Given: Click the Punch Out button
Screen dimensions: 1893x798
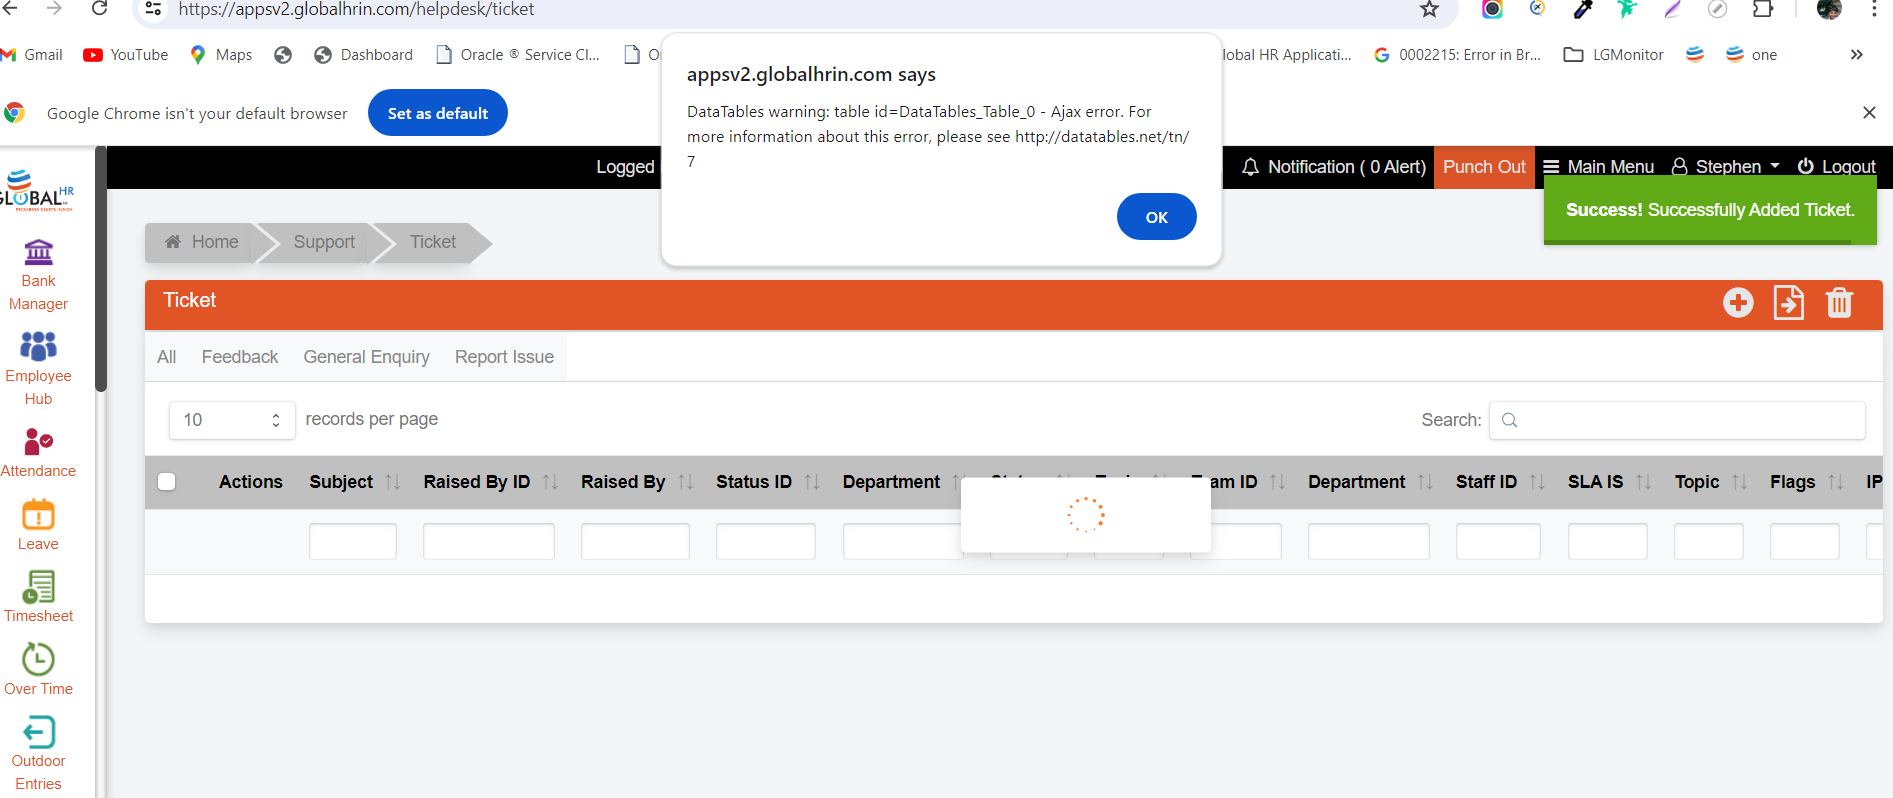Looking at the screenshot, I should point(1484,167).
